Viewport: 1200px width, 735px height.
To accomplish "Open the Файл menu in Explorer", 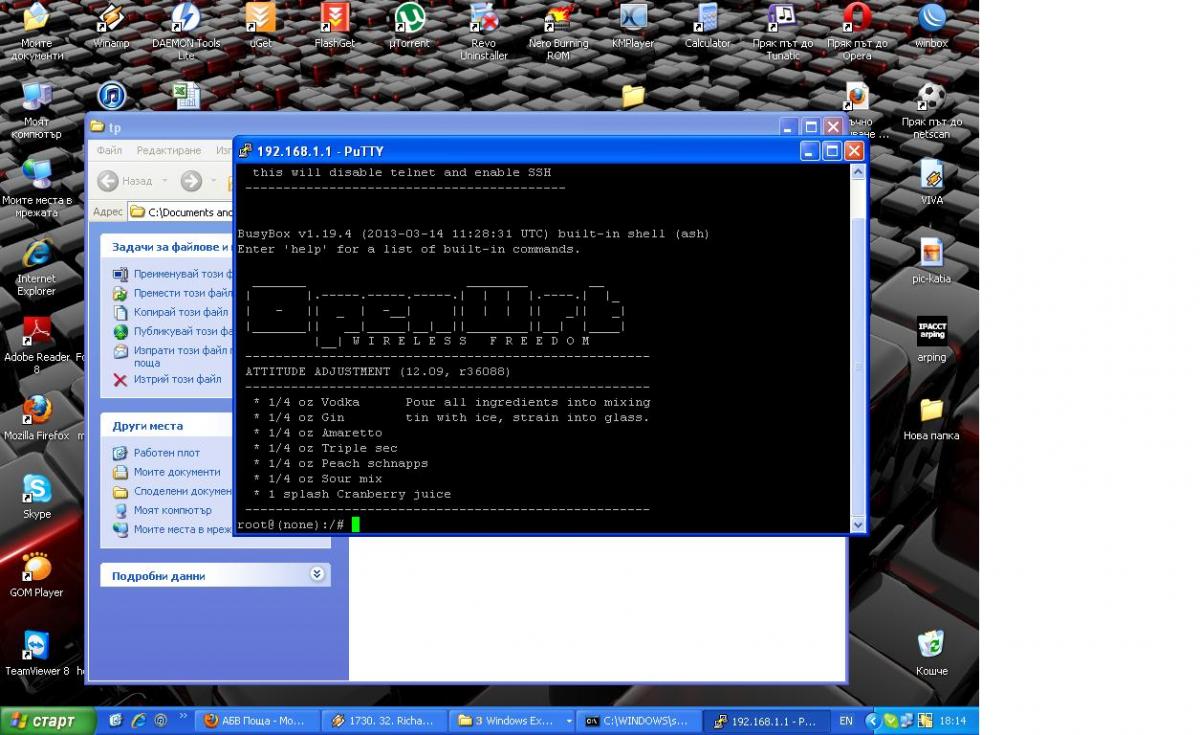I will point(109,150).
